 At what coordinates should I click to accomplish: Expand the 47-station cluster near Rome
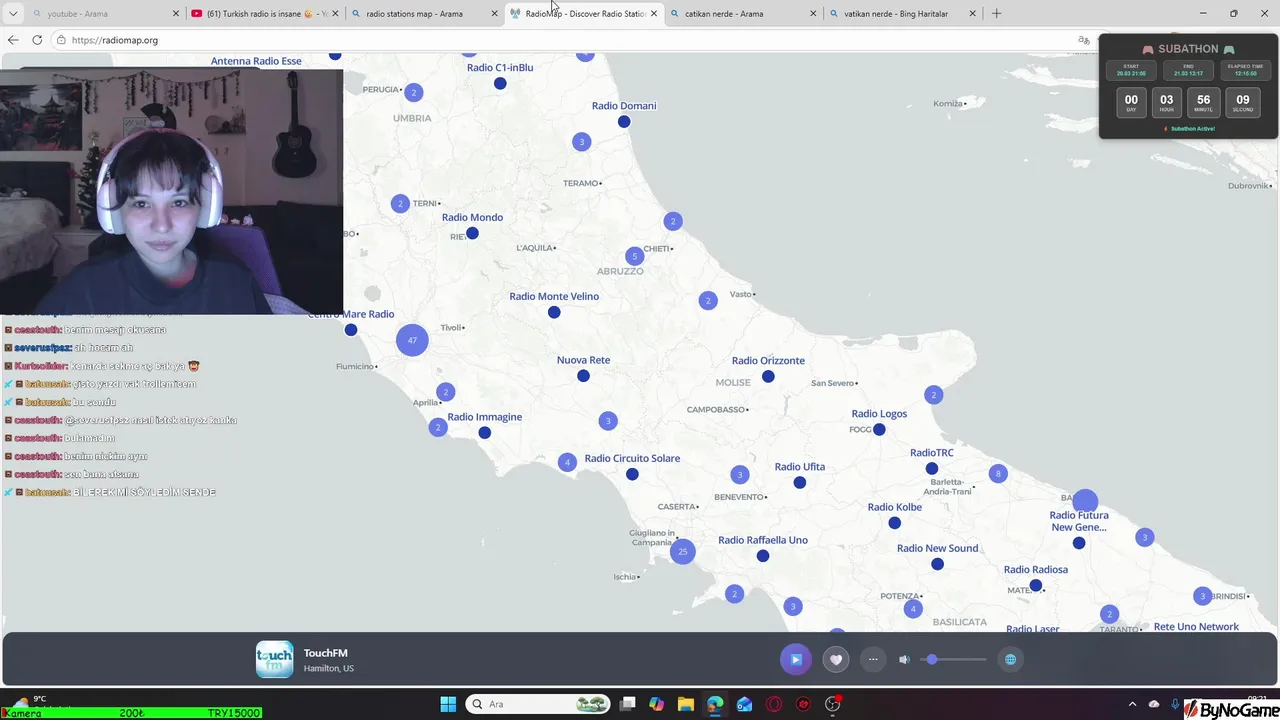coord(412,340)
